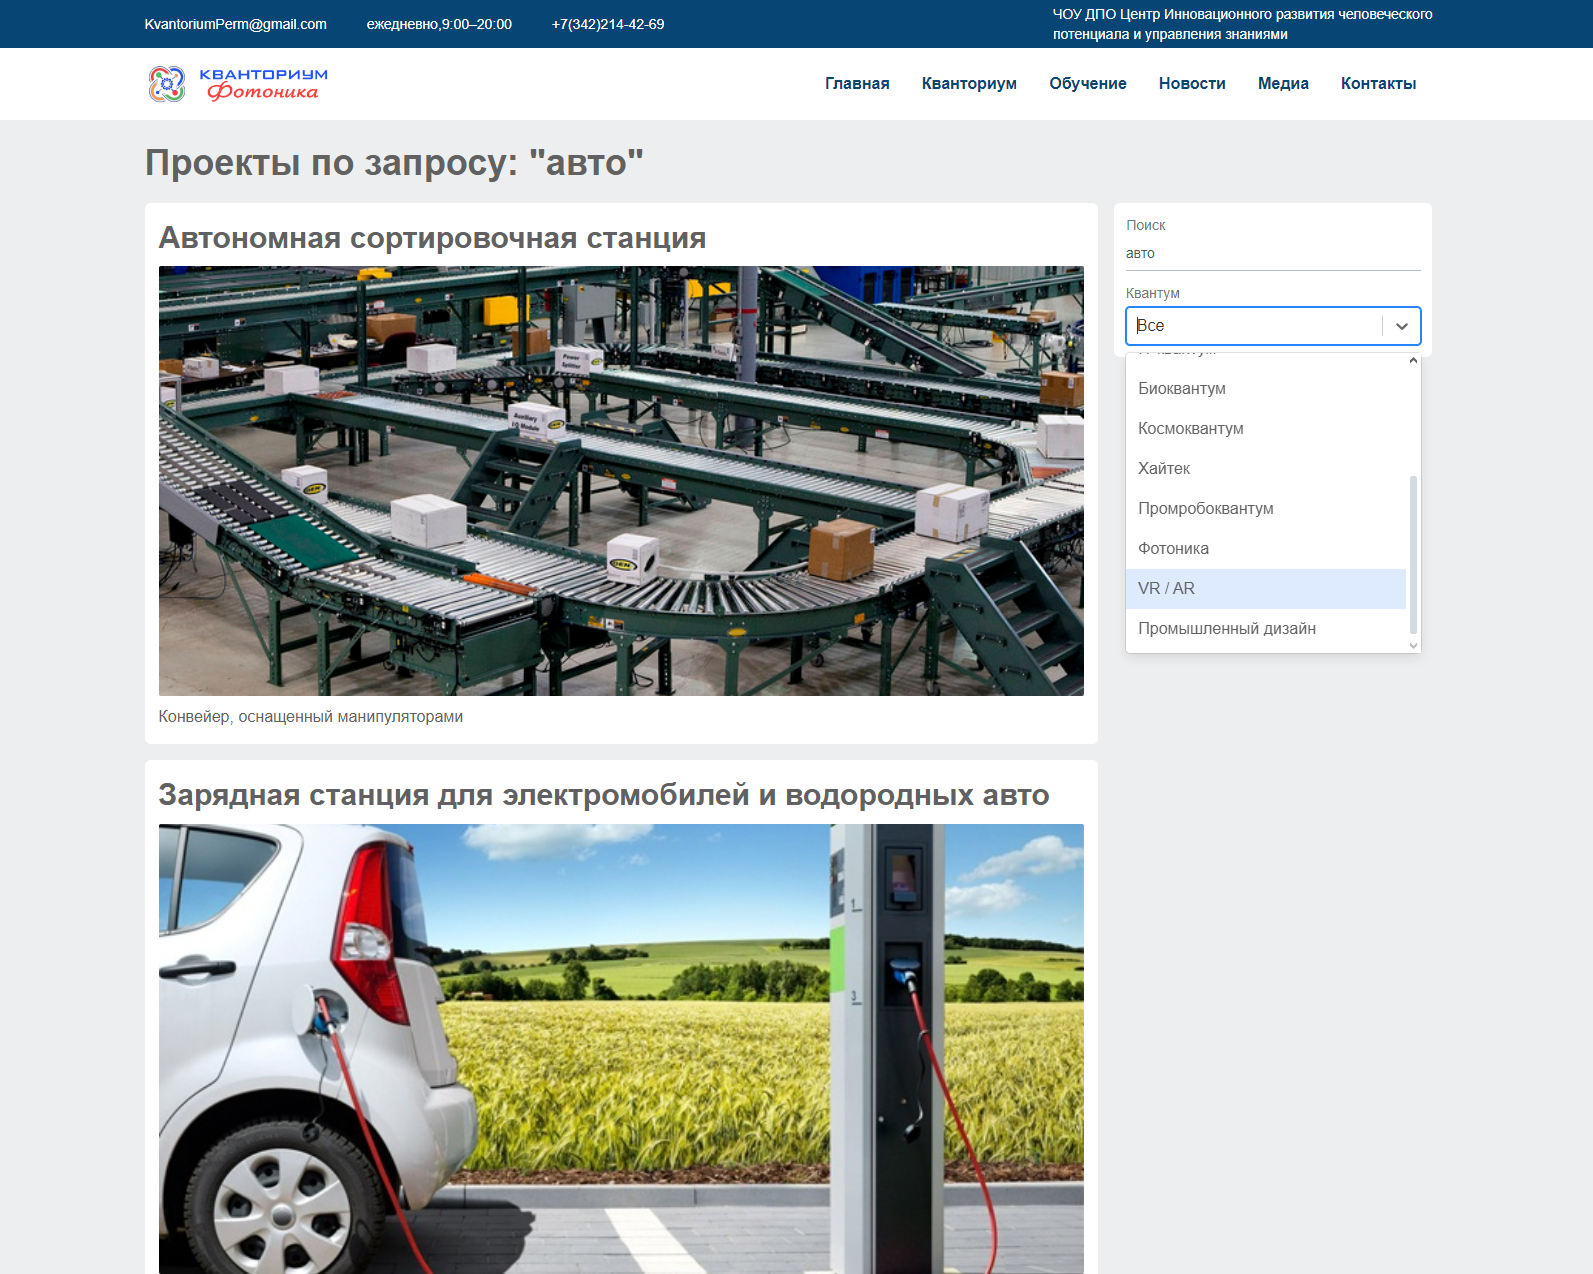Screen dimensions: 1593x1274
Task: Click the +7(342)214-42-69 phone number
Action: tap(608, 24)
